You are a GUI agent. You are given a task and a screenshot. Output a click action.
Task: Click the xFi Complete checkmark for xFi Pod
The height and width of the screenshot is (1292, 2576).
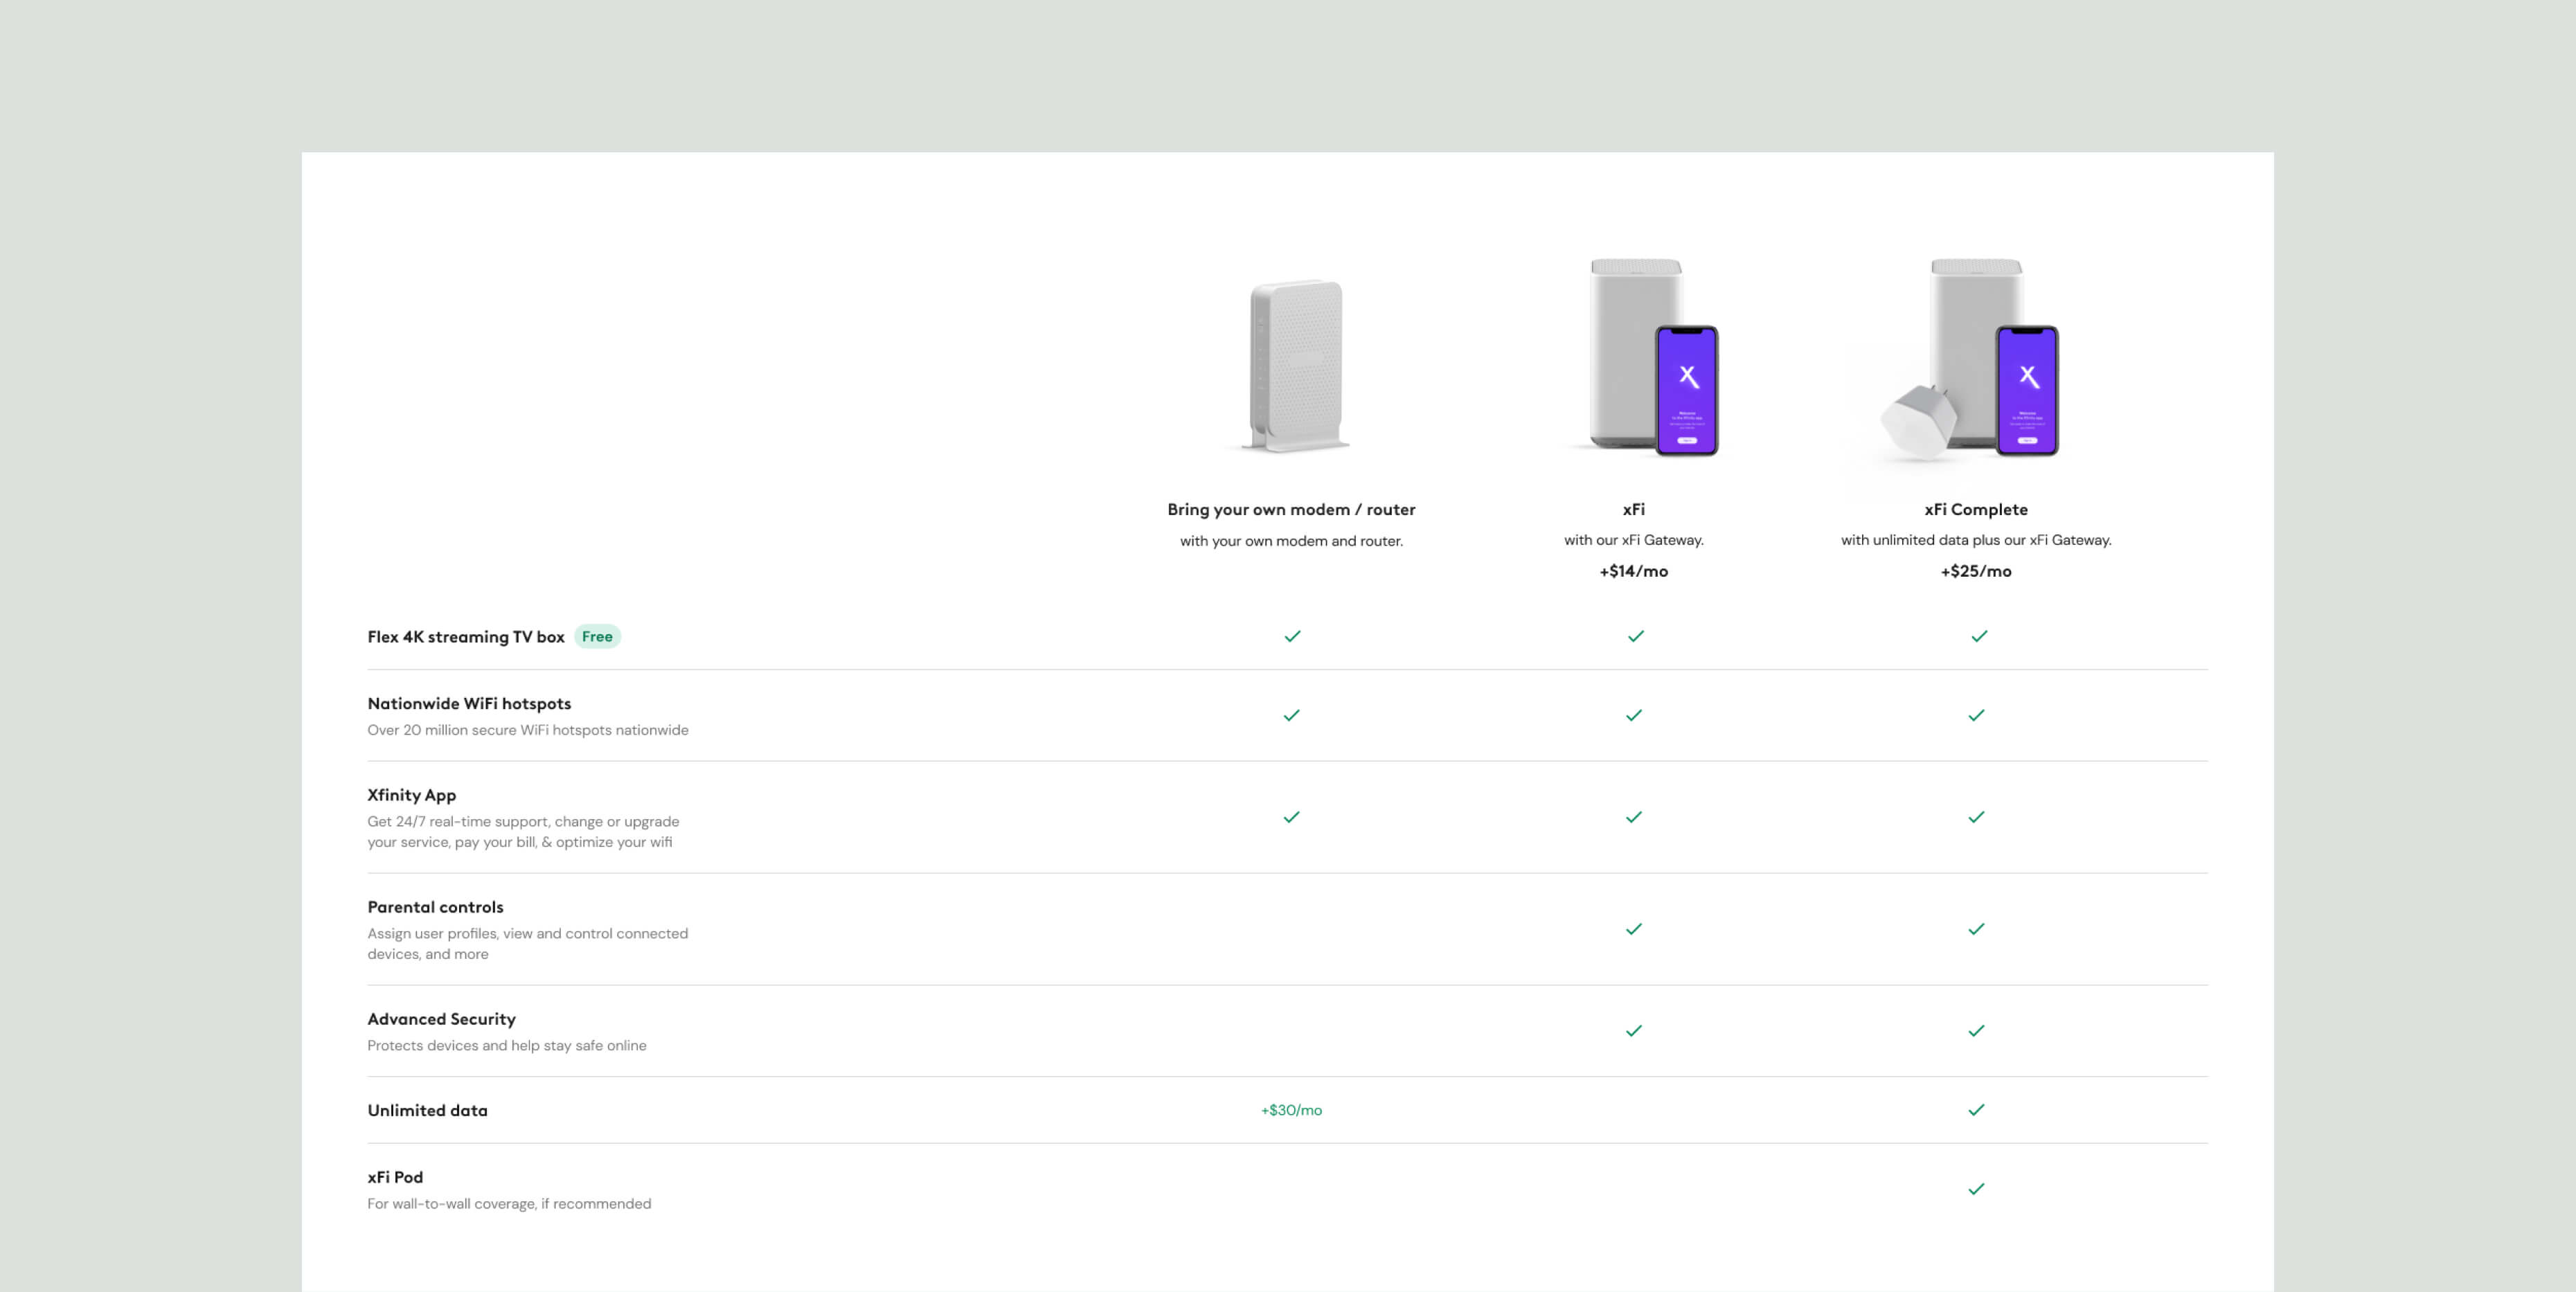point(1975,1189)
